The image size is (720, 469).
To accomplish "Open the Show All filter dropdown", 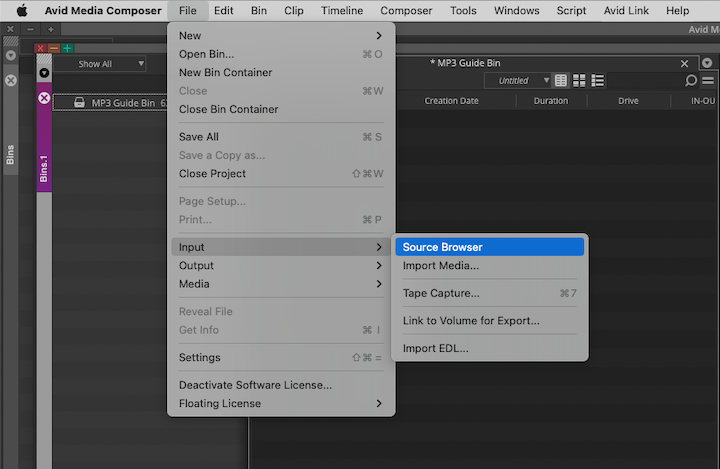I will click(100, 64).
